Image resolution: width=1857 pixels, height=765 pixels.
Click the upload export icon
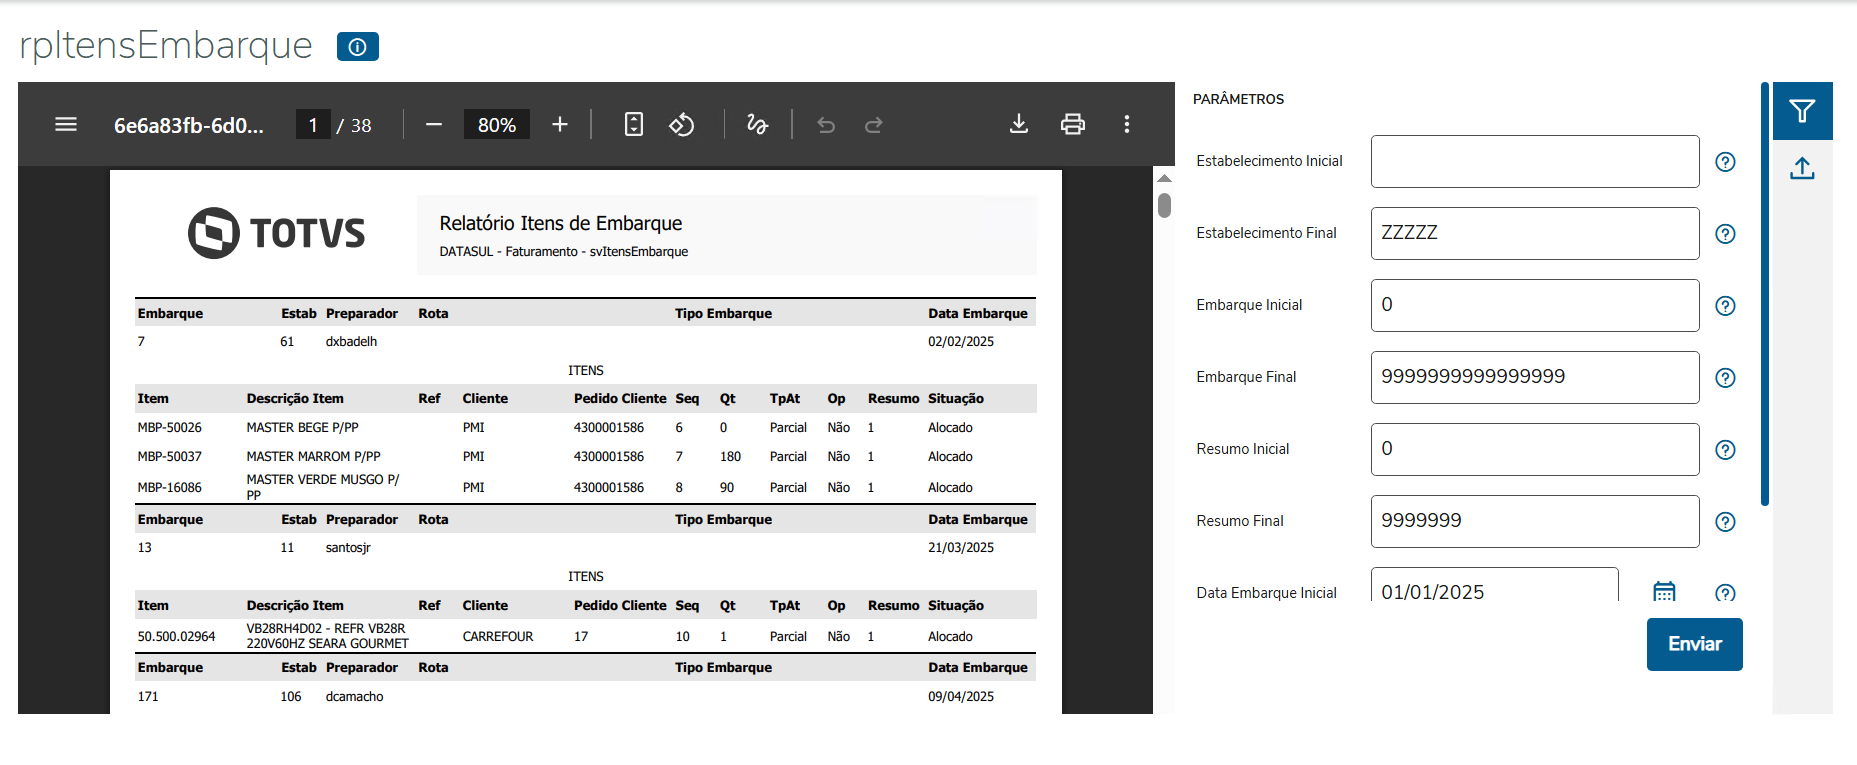(x=1803, y=168)
